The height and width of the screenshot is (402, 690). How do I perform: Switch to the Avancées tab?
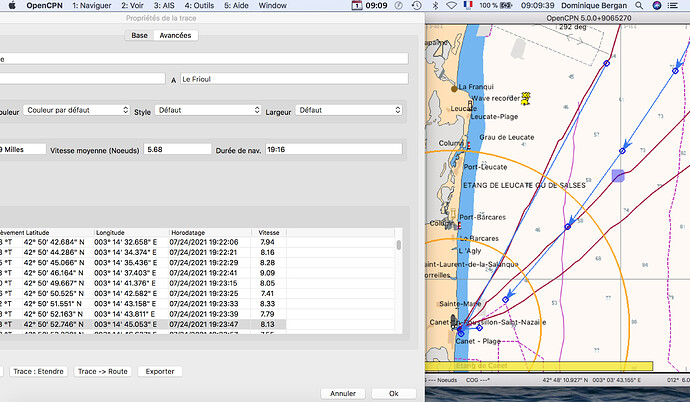175,35
